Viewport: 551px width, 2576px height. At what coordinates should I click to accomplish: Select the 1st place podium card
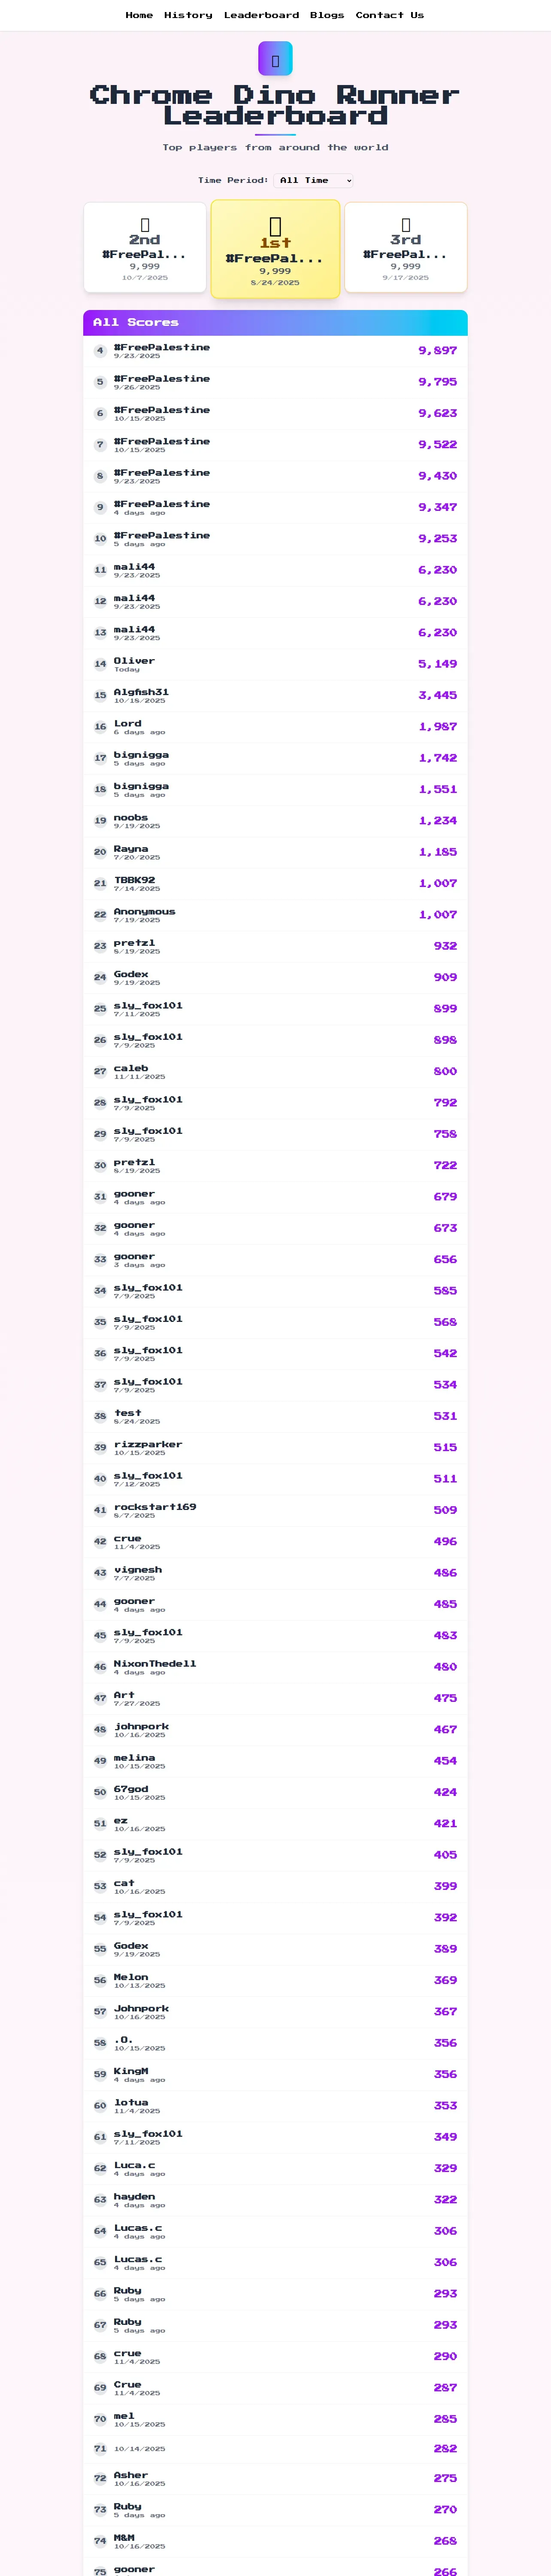(x=275, y=250)
